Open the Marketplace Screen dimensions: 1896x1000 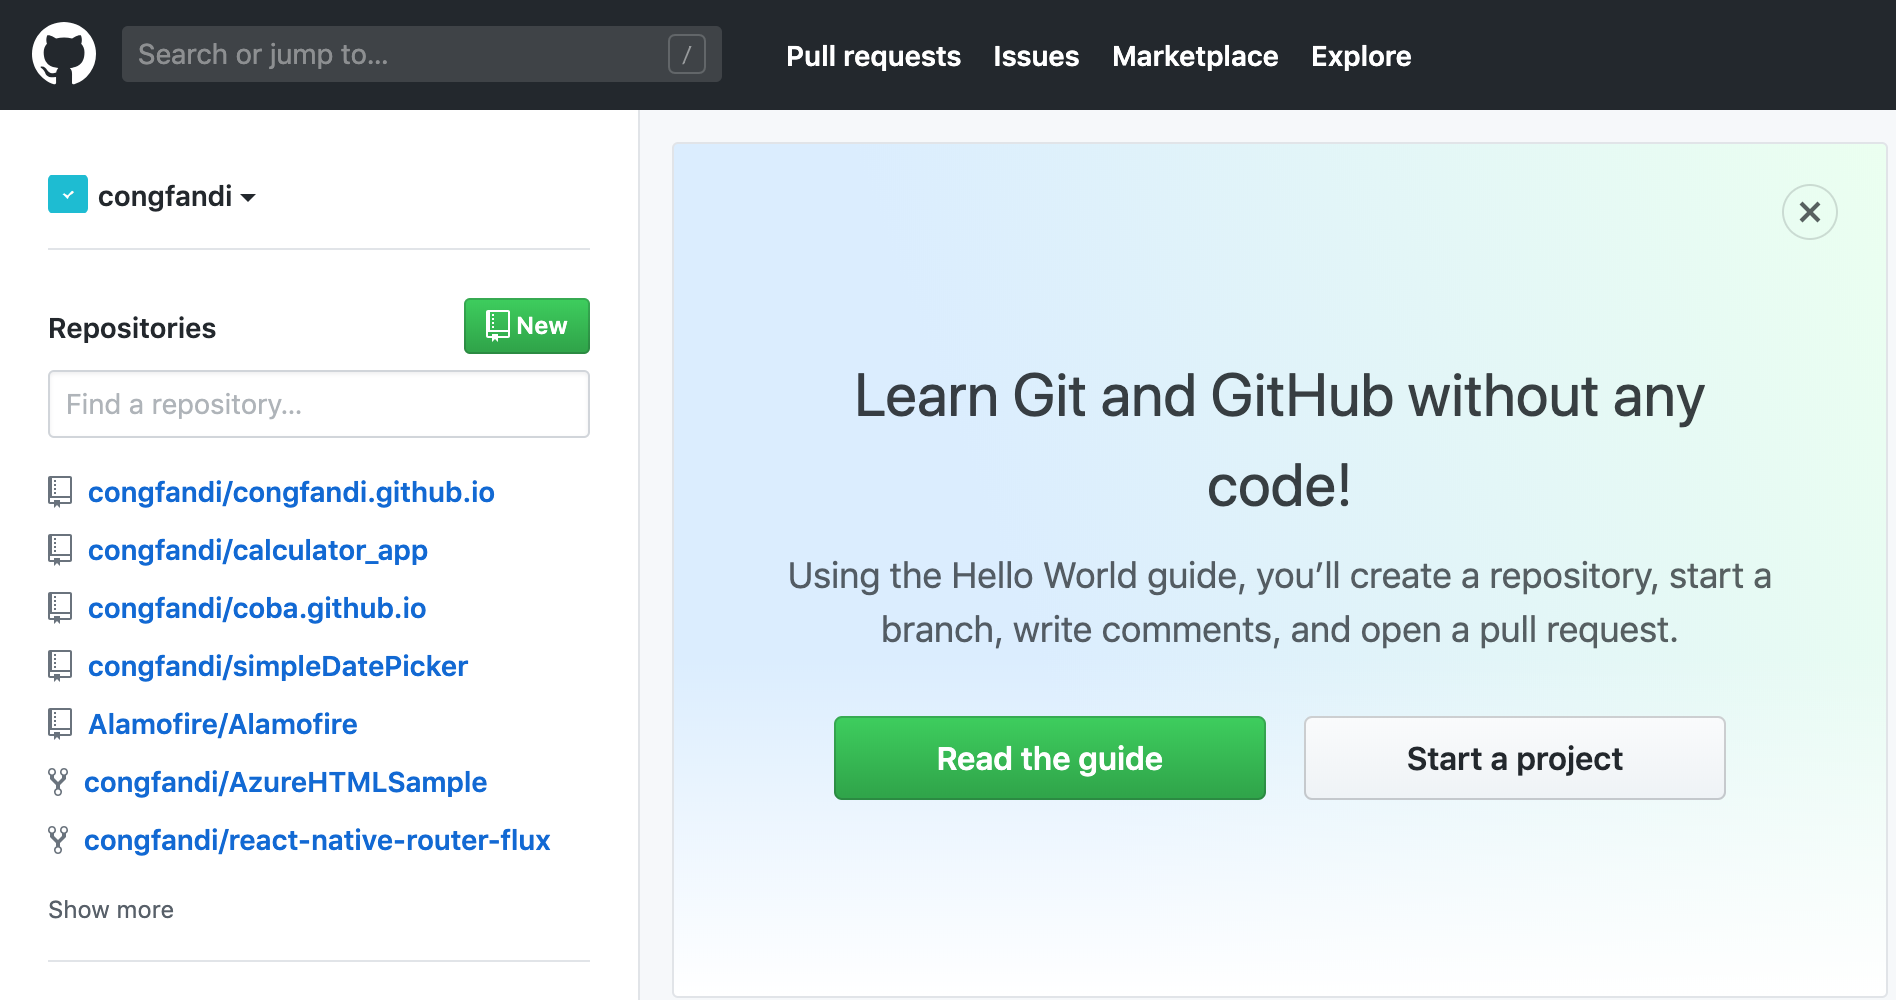click(x=1194, y=56)
